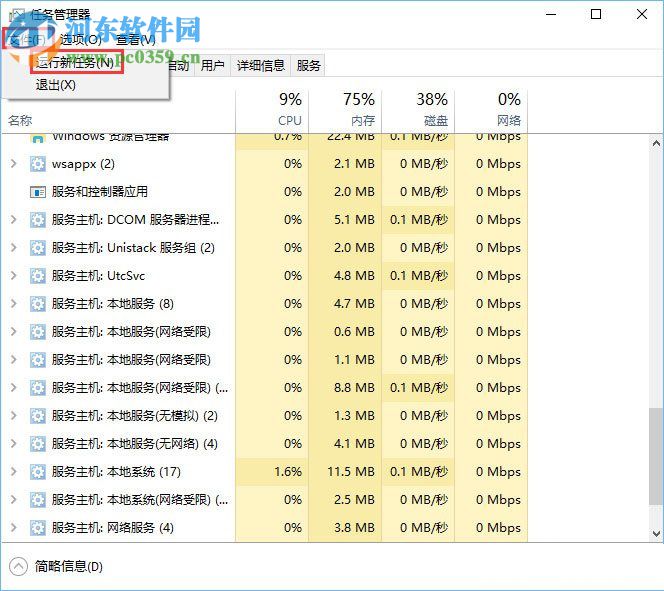The height and width of the screenshot is (591, 664).
Task: Expand 服务主机: DCOM 服务器进程 row
Action: click(x=14, y=219)
